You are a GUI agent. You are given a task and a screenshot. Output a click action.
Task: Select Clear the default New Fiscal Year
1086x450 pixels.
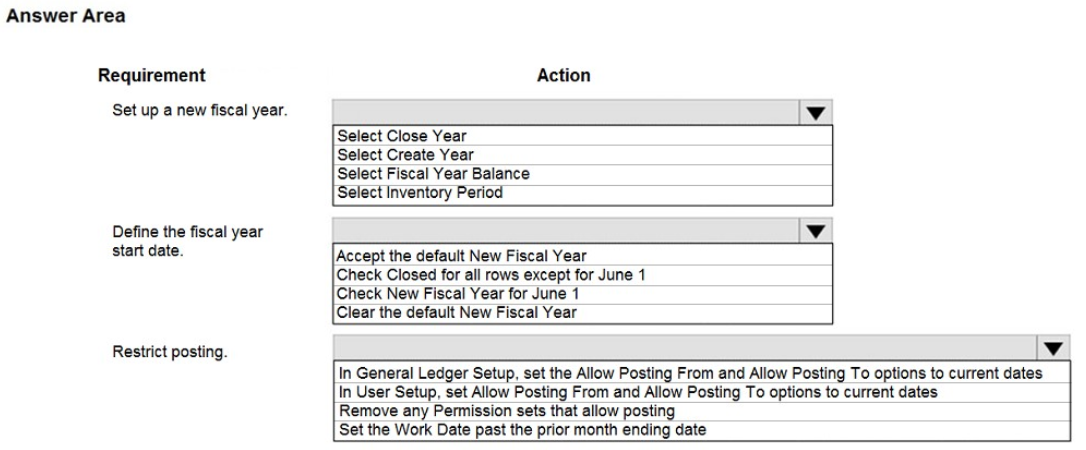coord(457,312)
